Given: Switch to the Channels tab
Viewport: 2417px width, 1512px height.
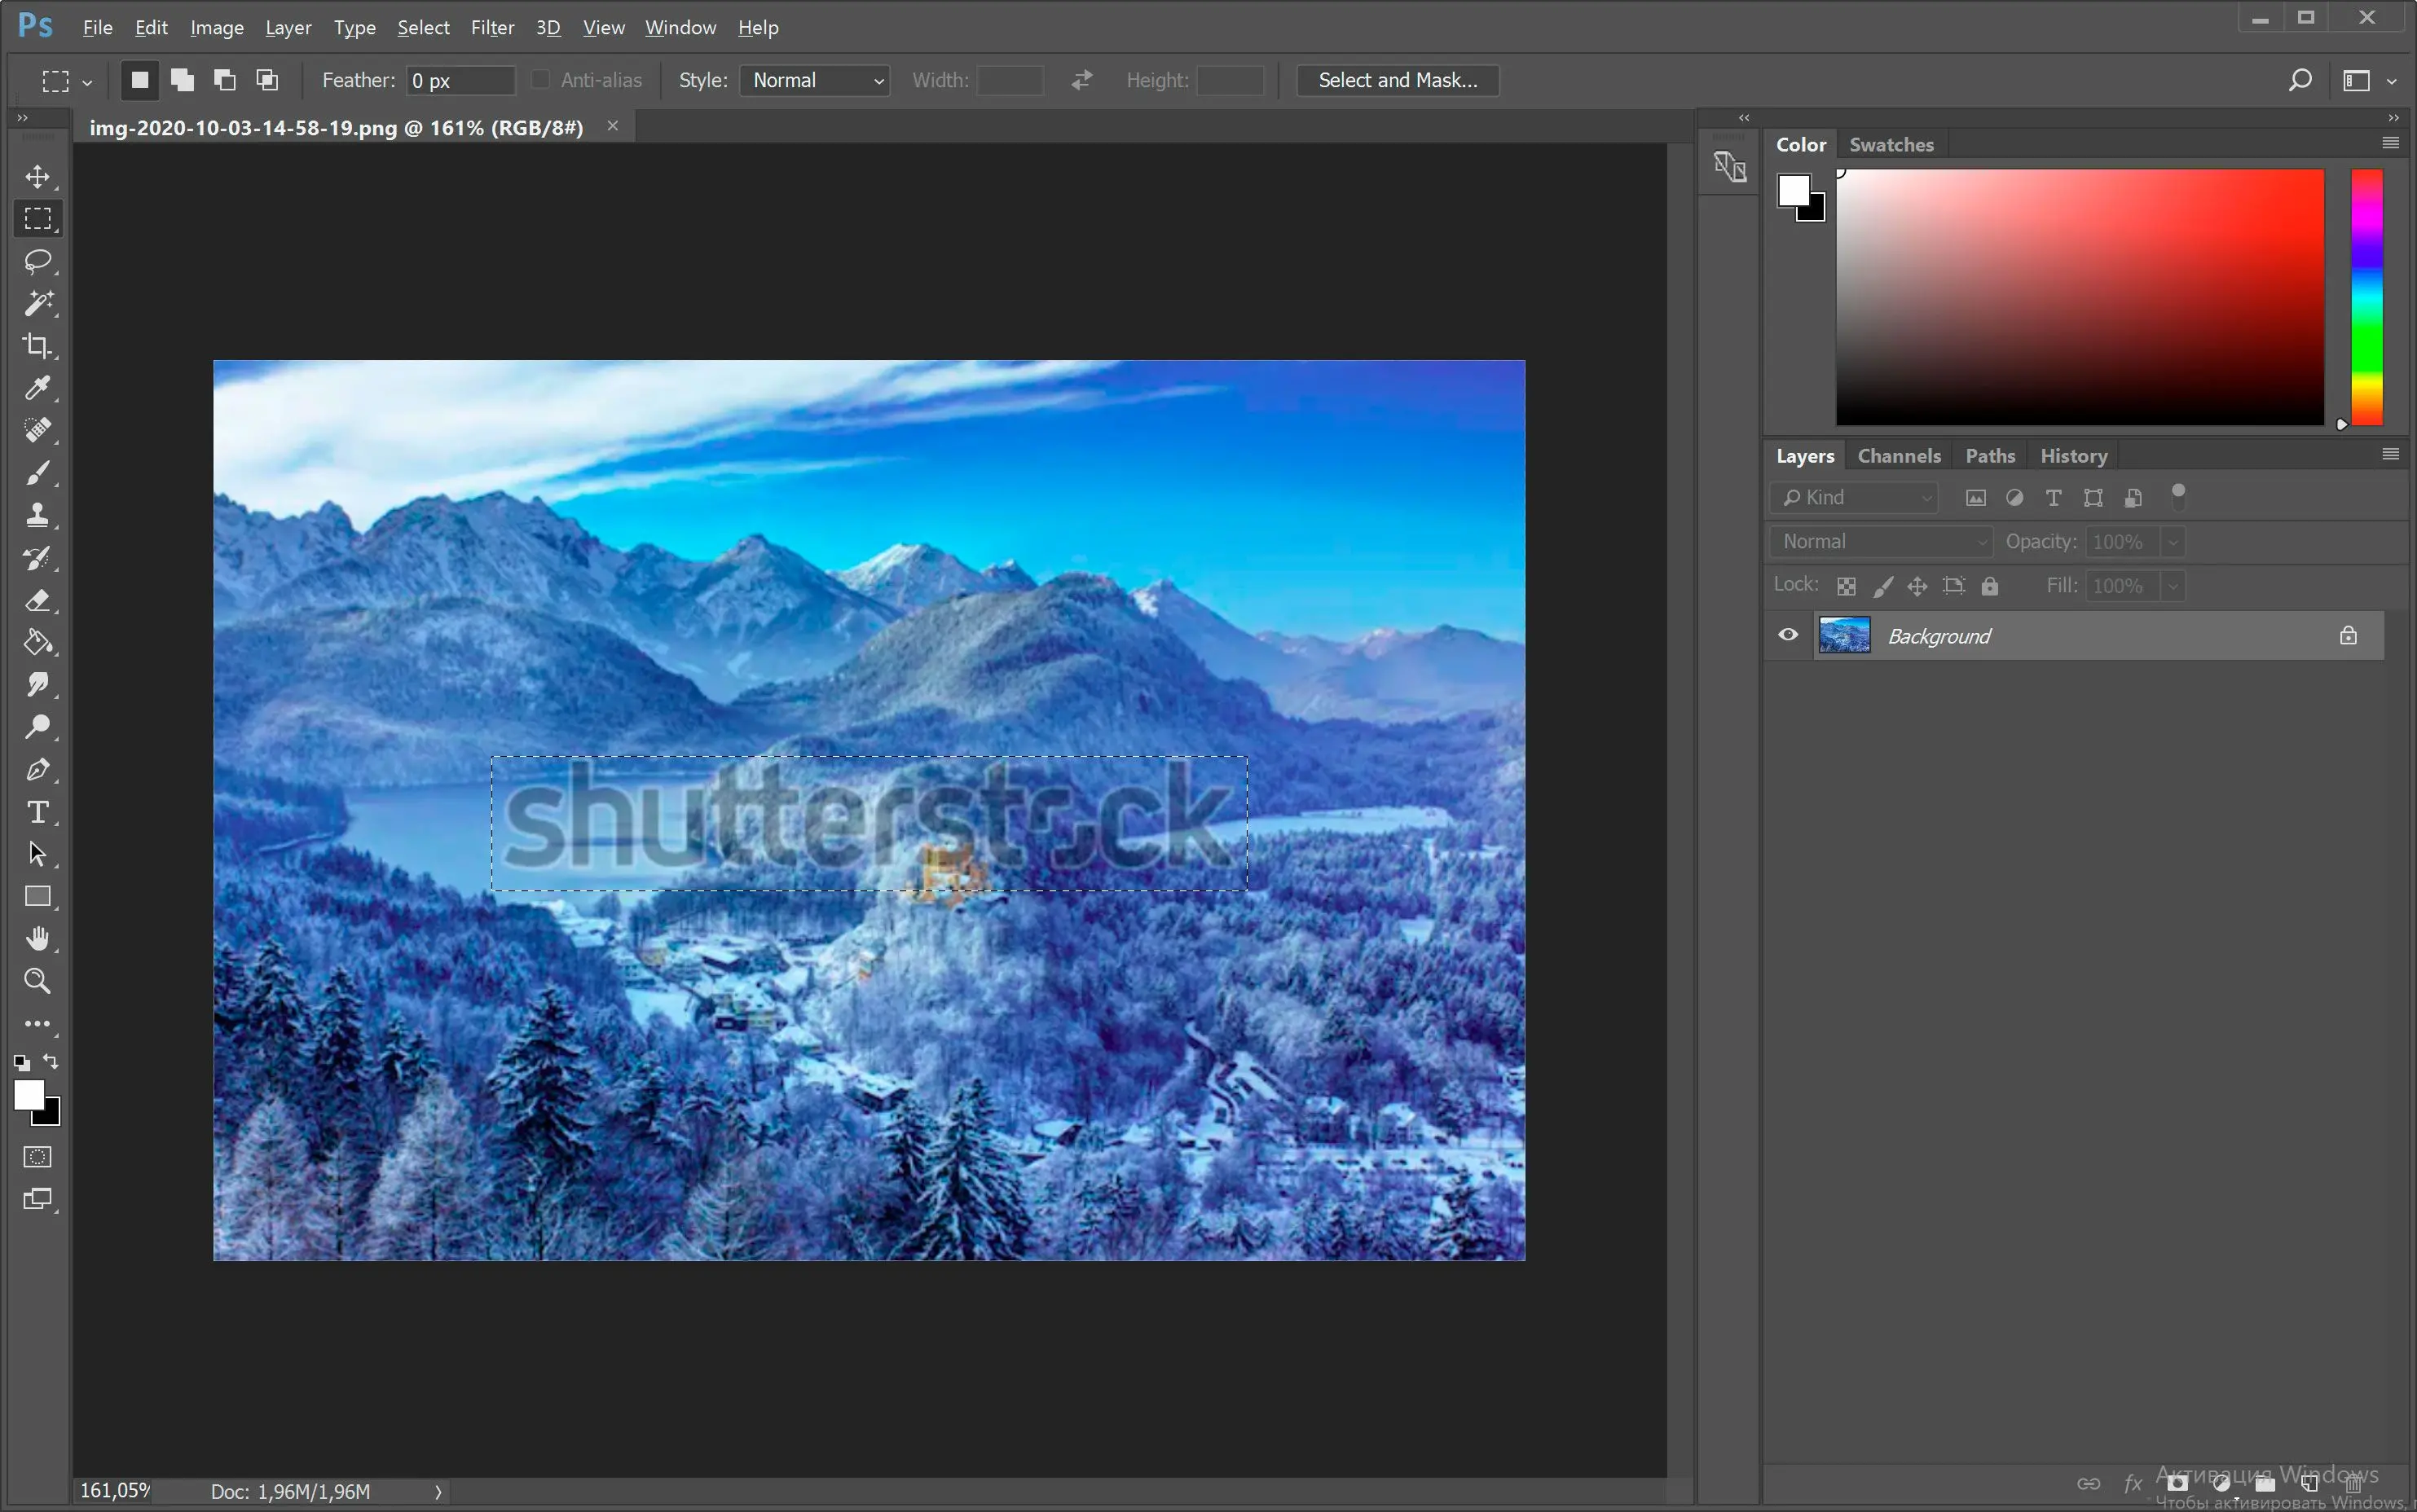Looking at the screenshot, I should (x=1898, y=455).
